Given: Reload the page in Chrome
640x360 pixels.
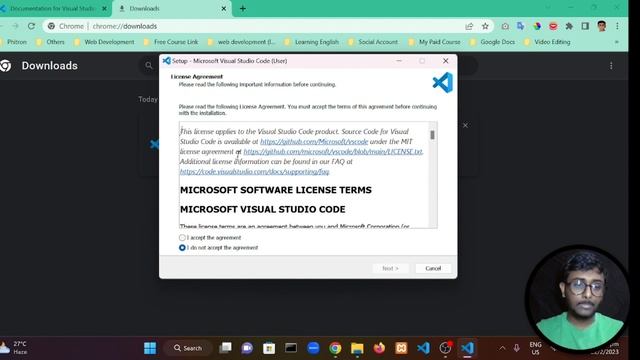Looking at the screenshot, I should pyautogui.click(x=31, y=26).
